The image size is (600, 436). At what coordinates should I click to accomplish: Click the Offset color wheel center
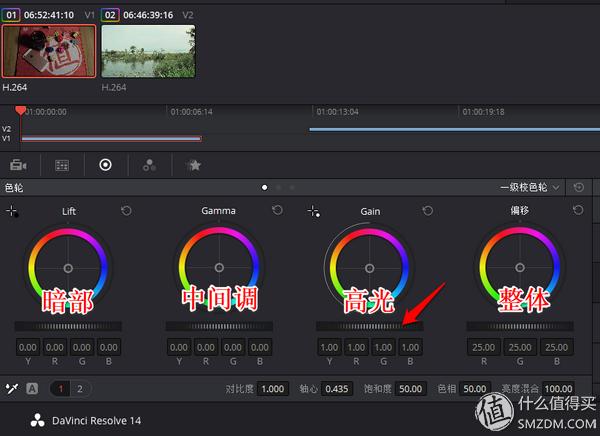(520, 267)
